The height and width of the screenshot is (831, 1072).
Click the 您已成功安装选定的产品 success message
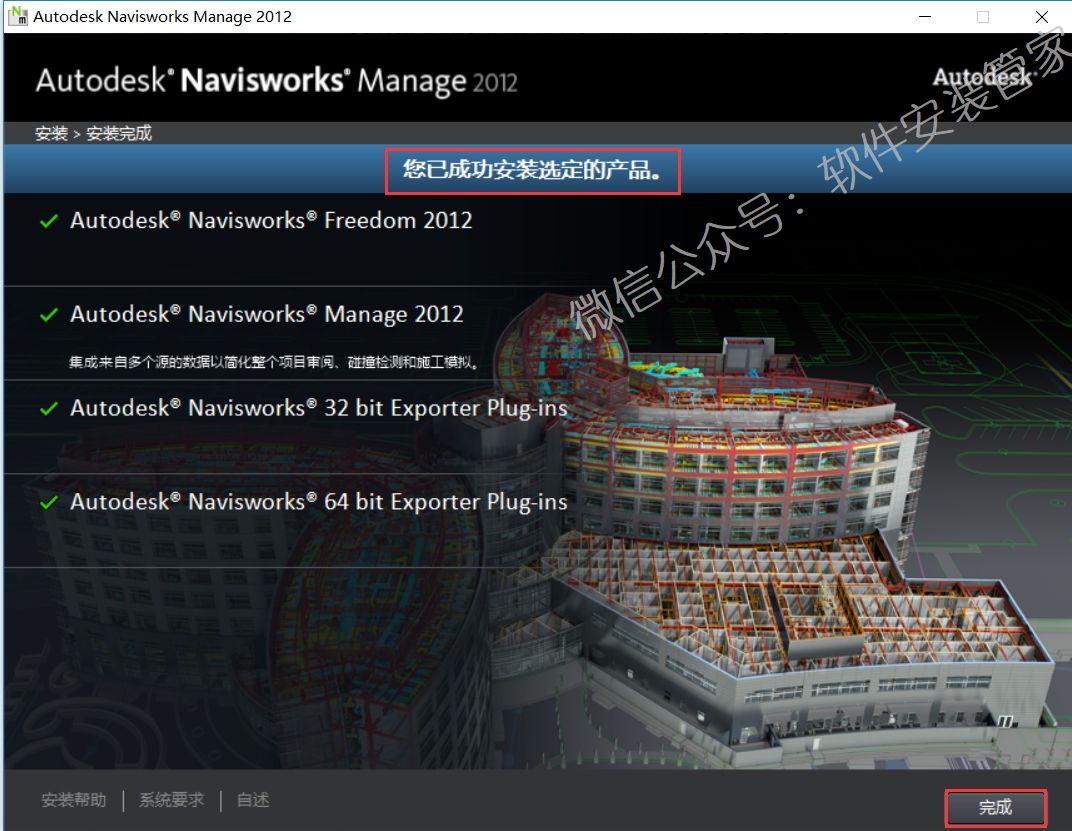[x=533, y=170]
